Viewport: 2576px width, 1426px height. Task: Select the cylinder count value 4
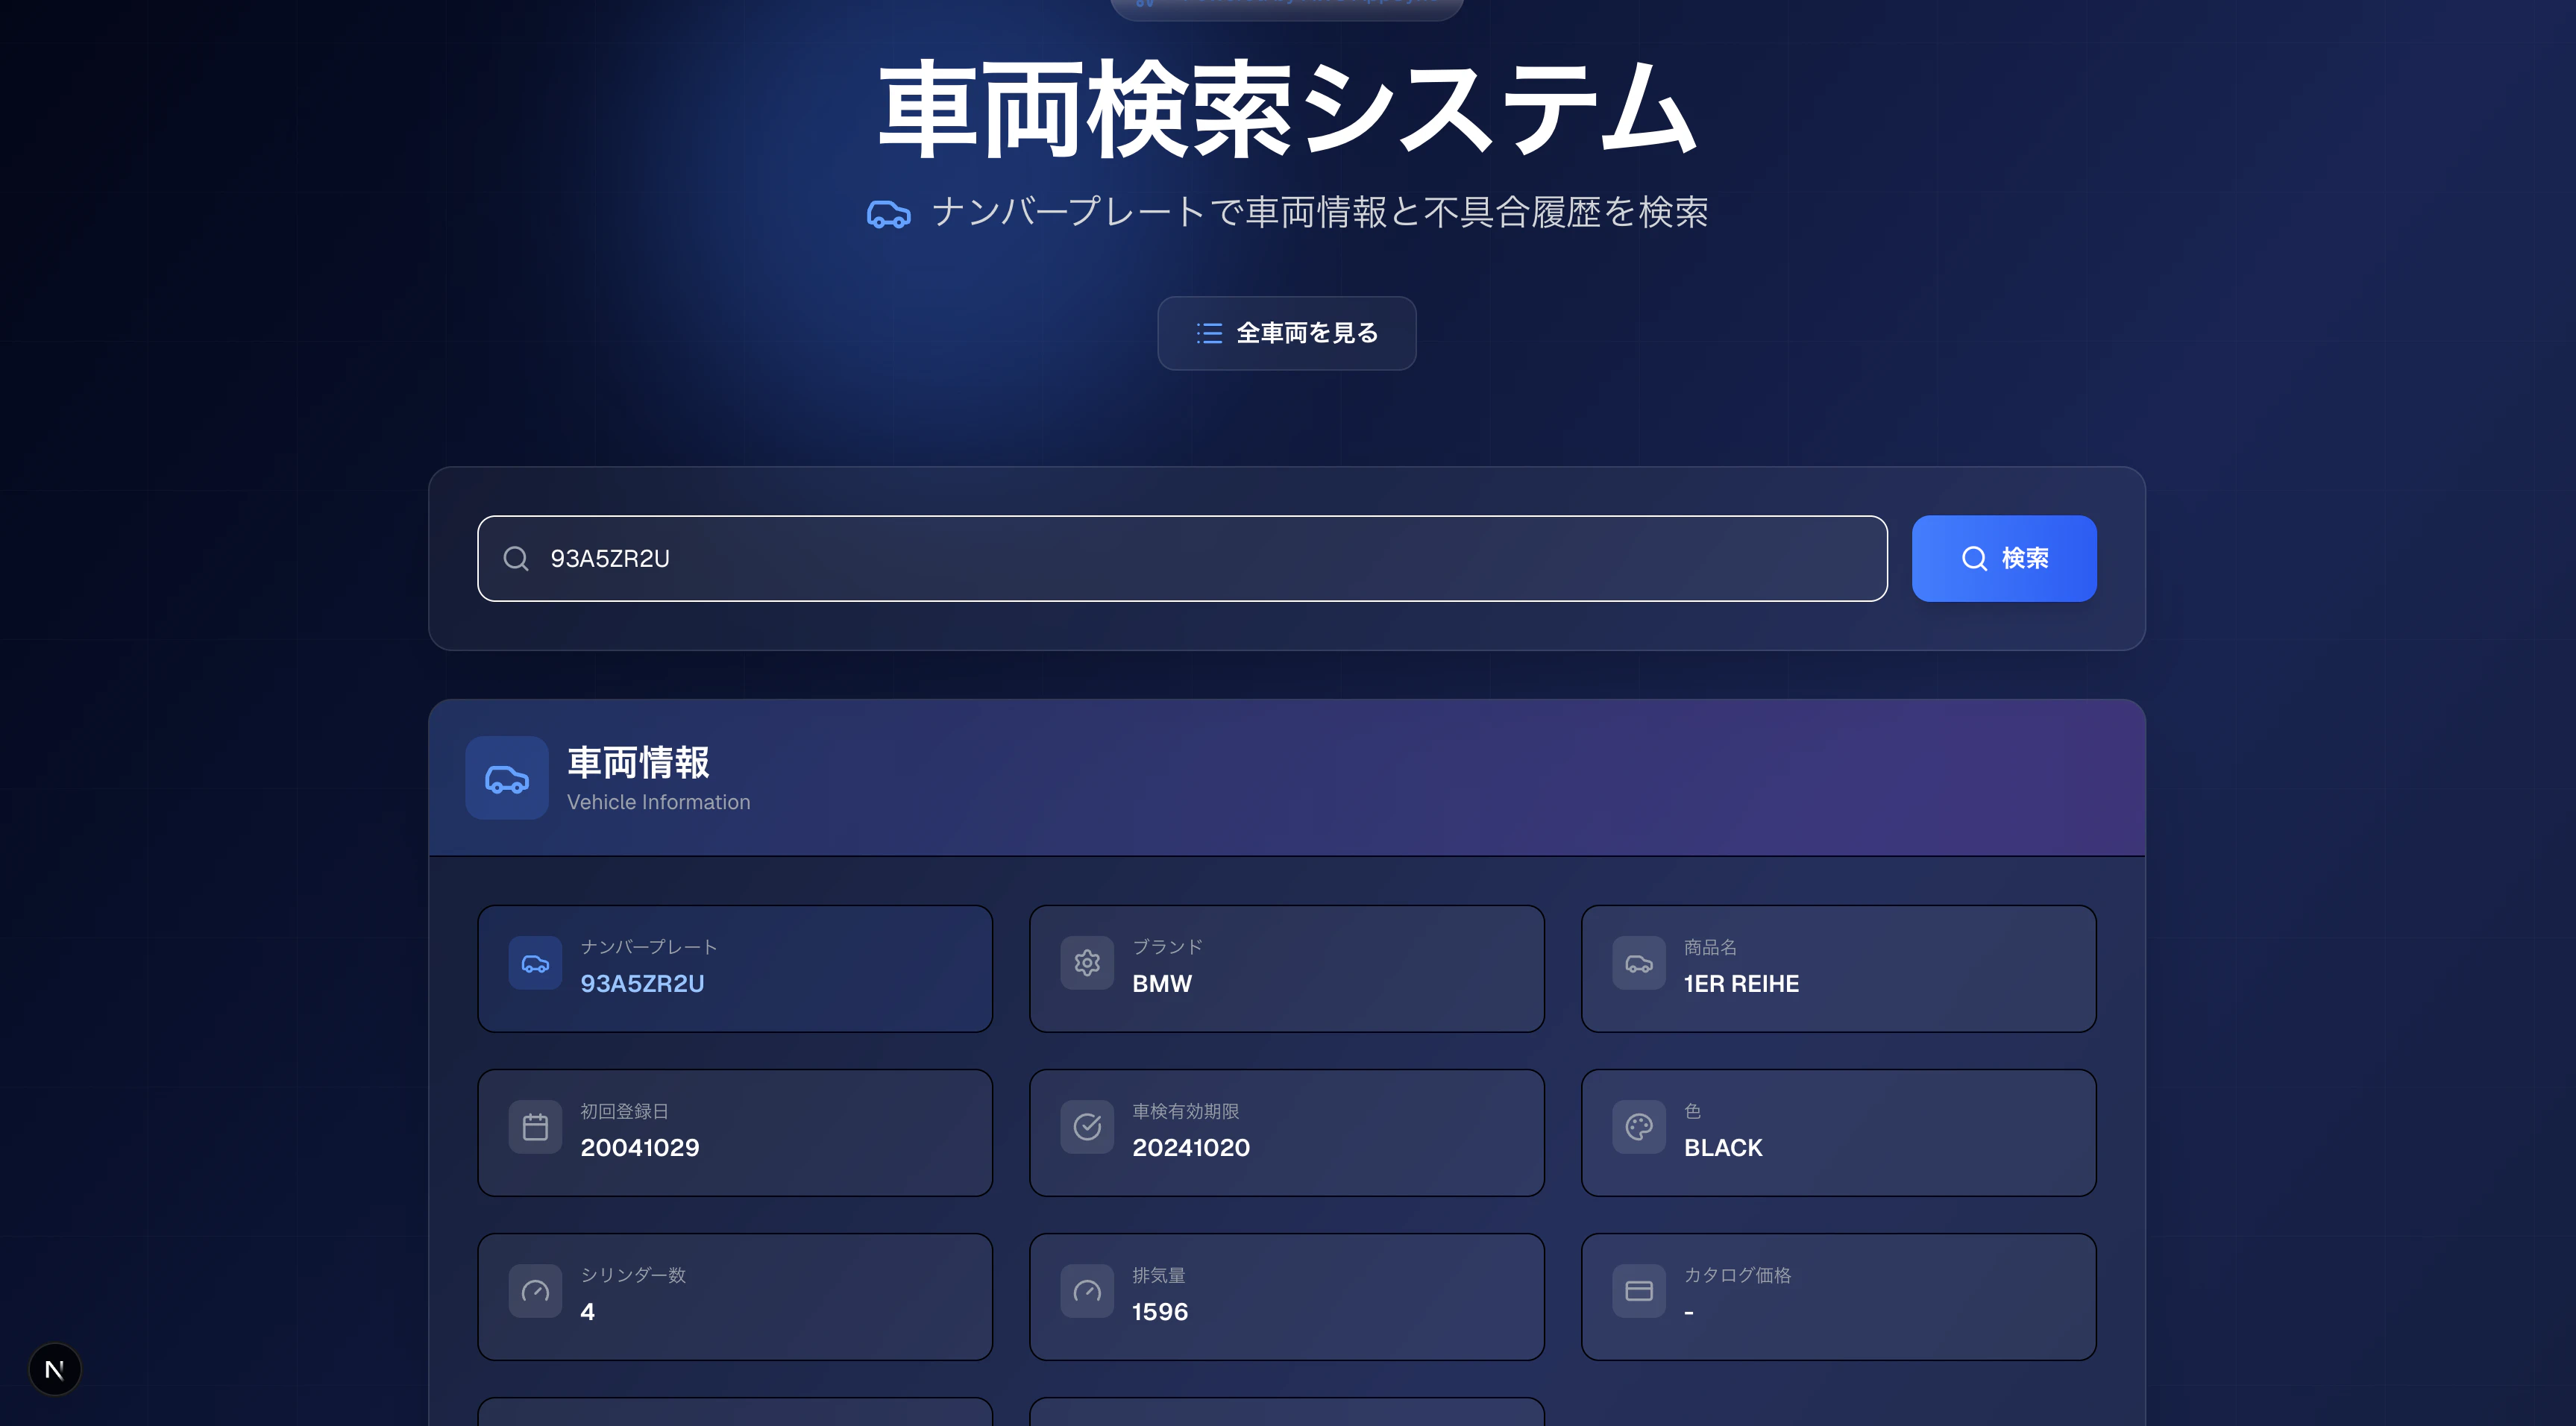[588, 1312]
